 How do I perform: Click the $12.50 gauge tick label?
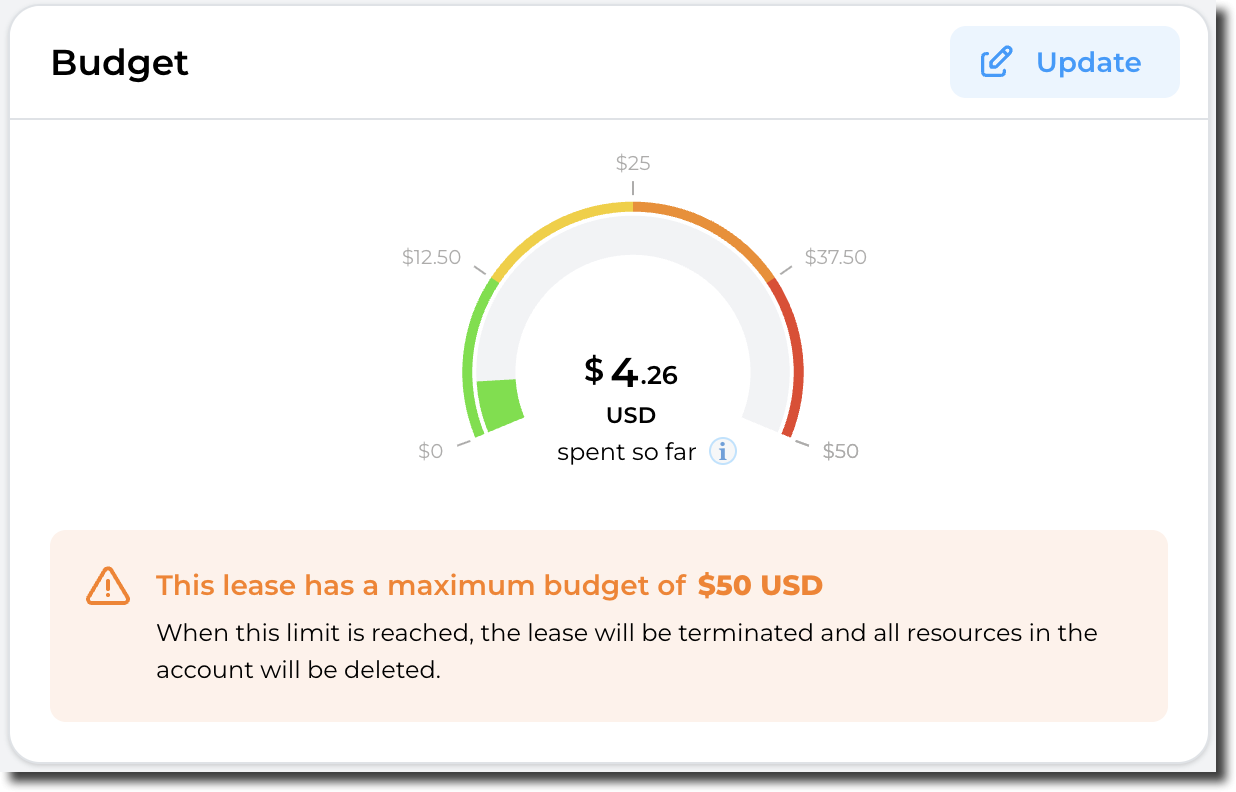[x=431, y=257]
